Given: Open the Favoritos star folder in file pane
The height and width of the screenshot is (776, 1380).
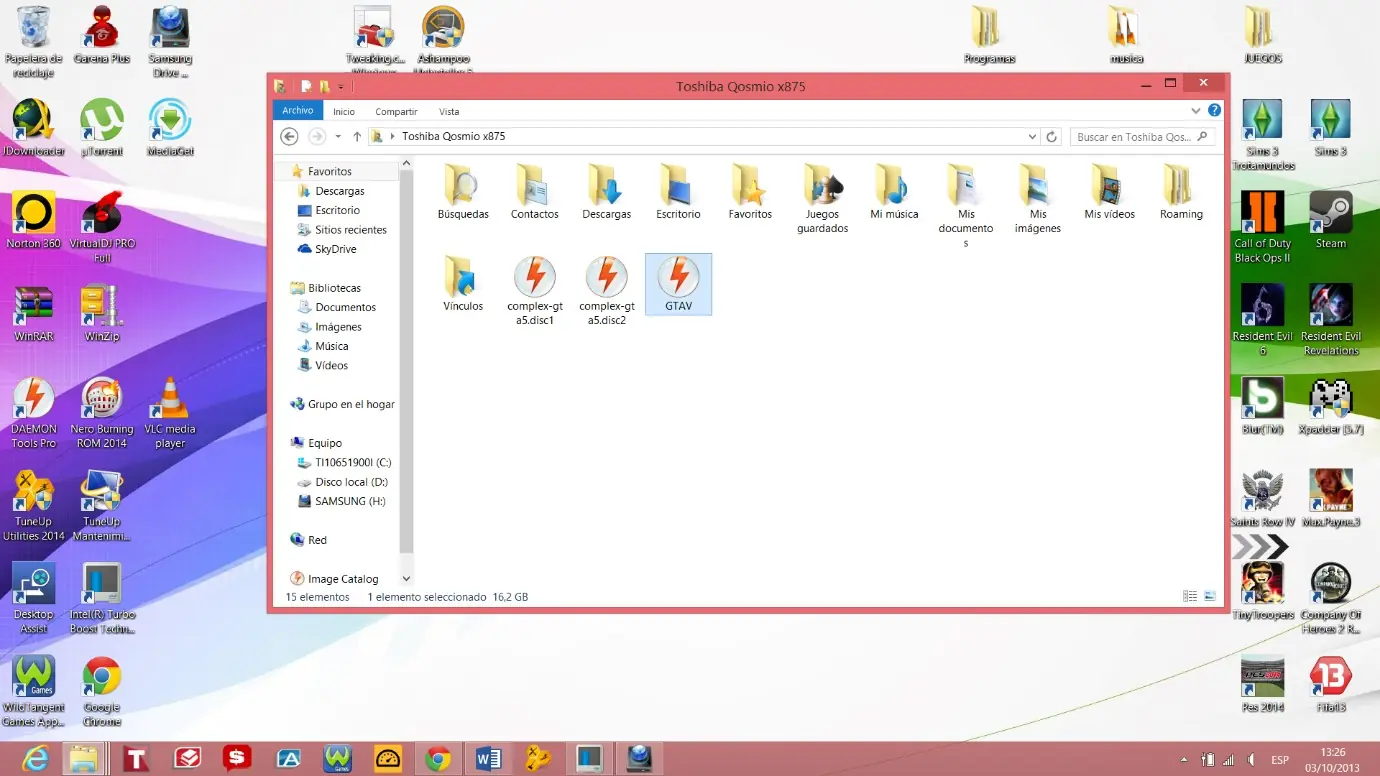Looking at the screenshot, I should pyautogui.click(x=750, y=192).
